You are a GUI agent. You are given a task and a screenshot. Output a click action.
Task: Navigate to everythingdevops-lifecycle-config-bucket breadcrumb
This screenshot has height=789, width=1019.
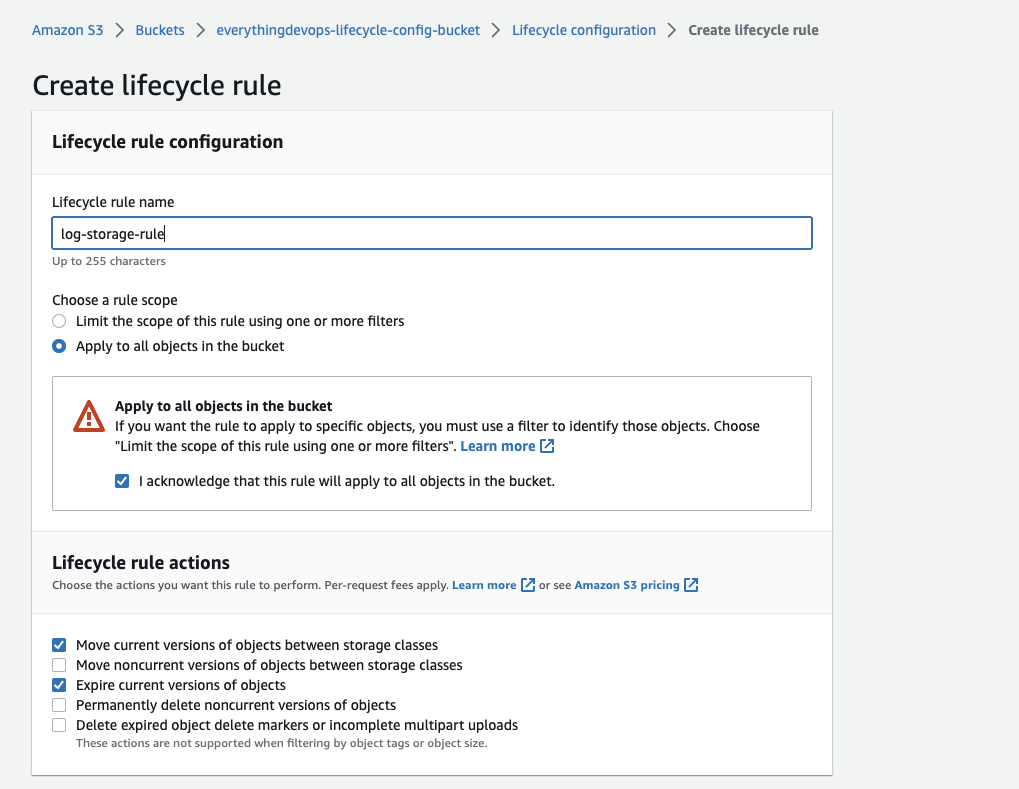click(348, 30)
